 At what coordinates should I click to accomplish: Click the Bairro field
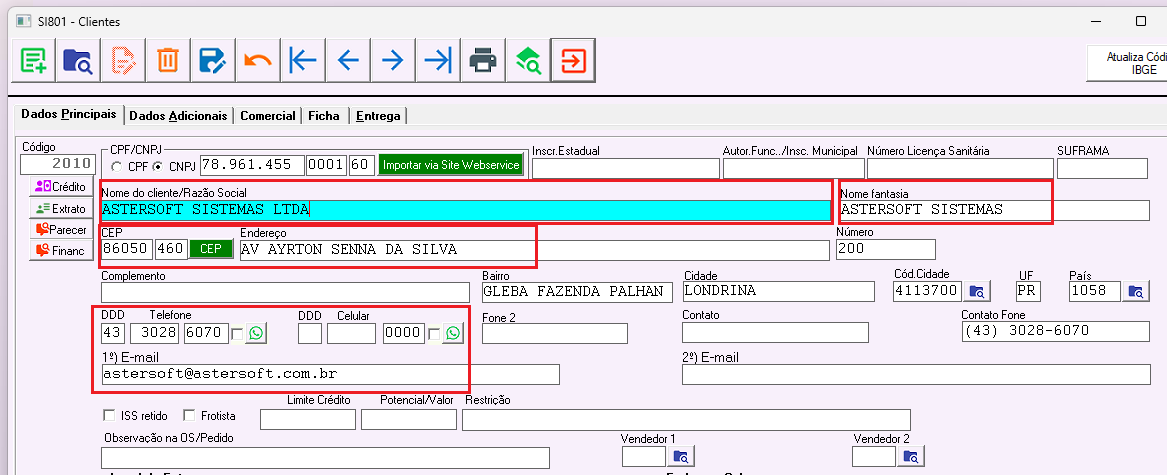[x=577, y=292]
